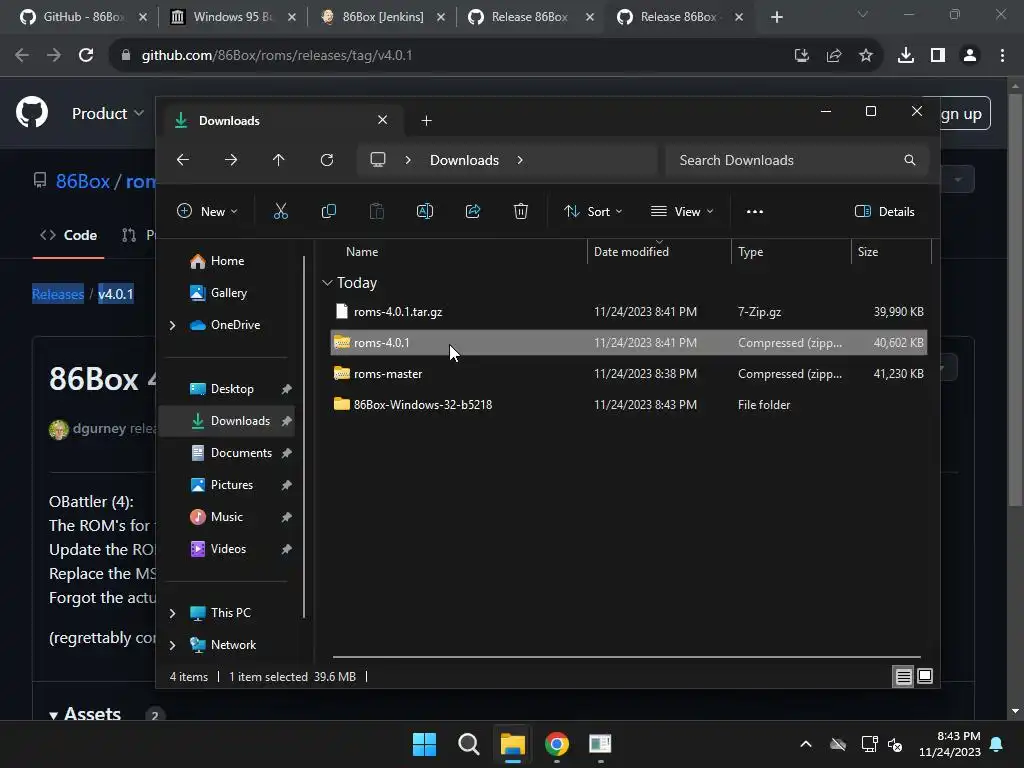Open the Code tab on GitHub page
The height and width of the screenshot is (768, 1024).
click(x=69, y=235)
